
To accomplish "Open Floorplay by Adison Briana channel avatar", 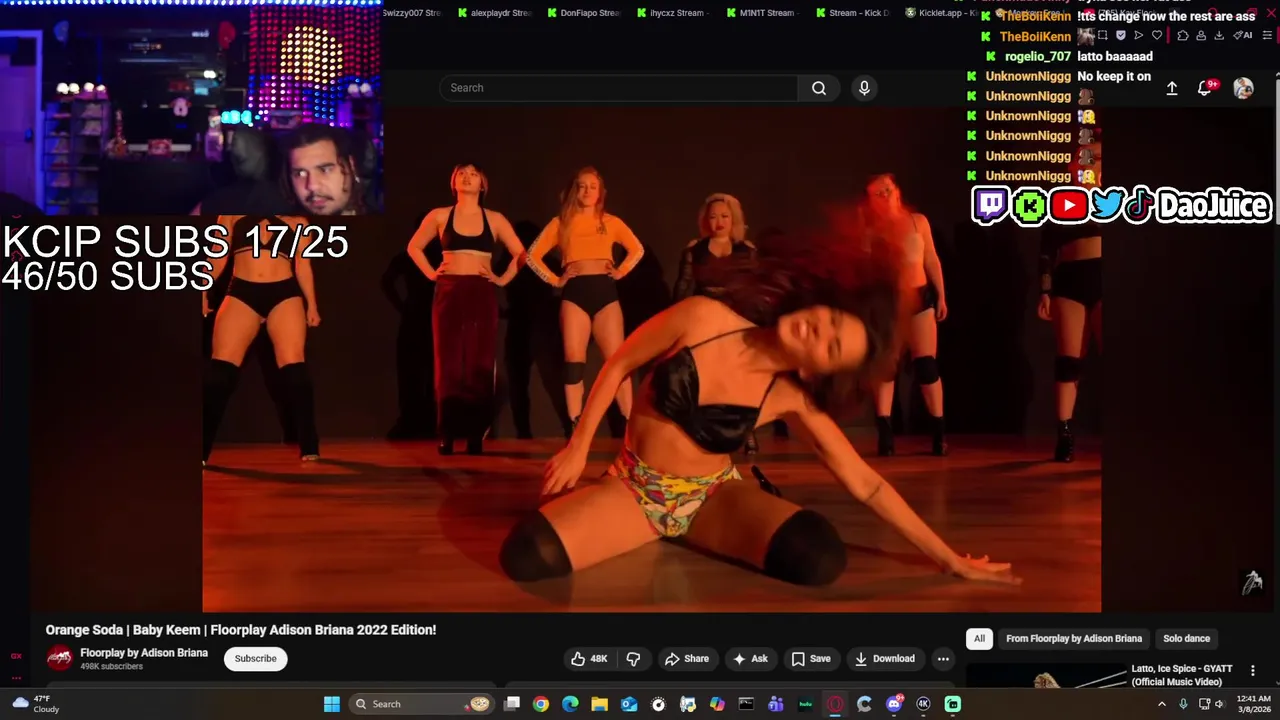I will [x=59, y=659].
